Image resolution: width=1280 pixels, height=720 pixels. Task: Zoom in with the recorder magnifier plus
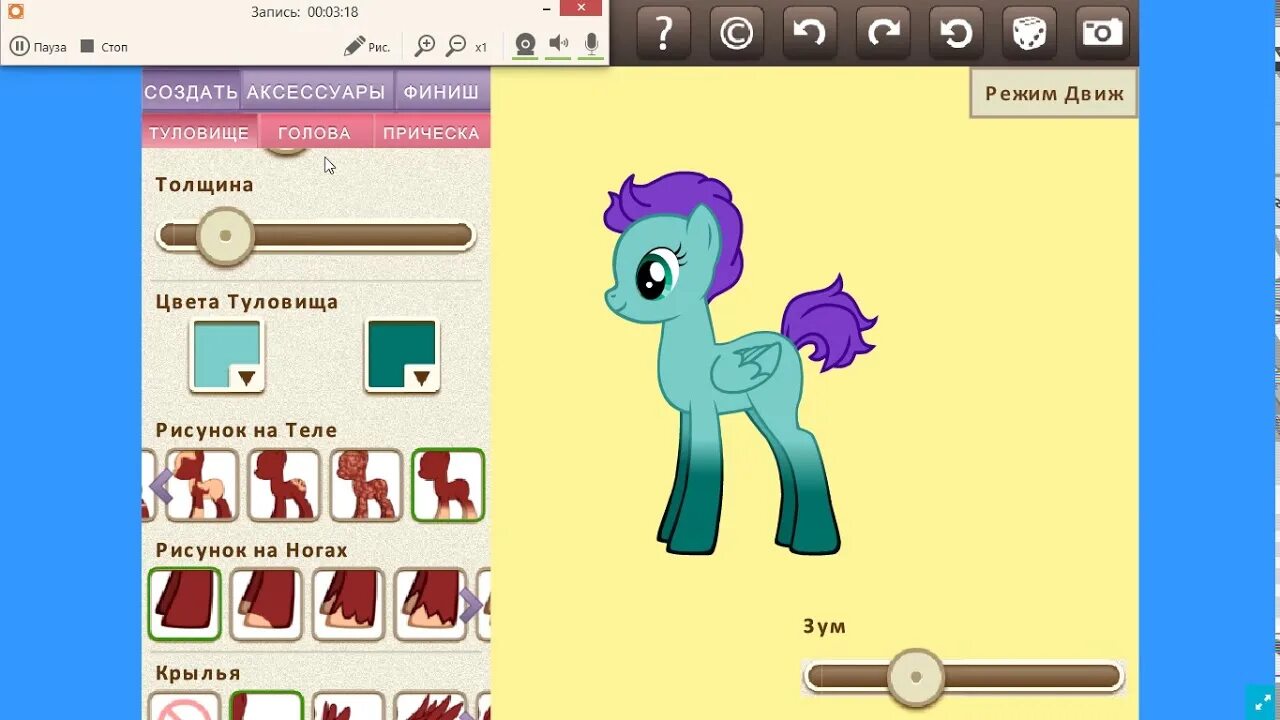tap(425, 46)
